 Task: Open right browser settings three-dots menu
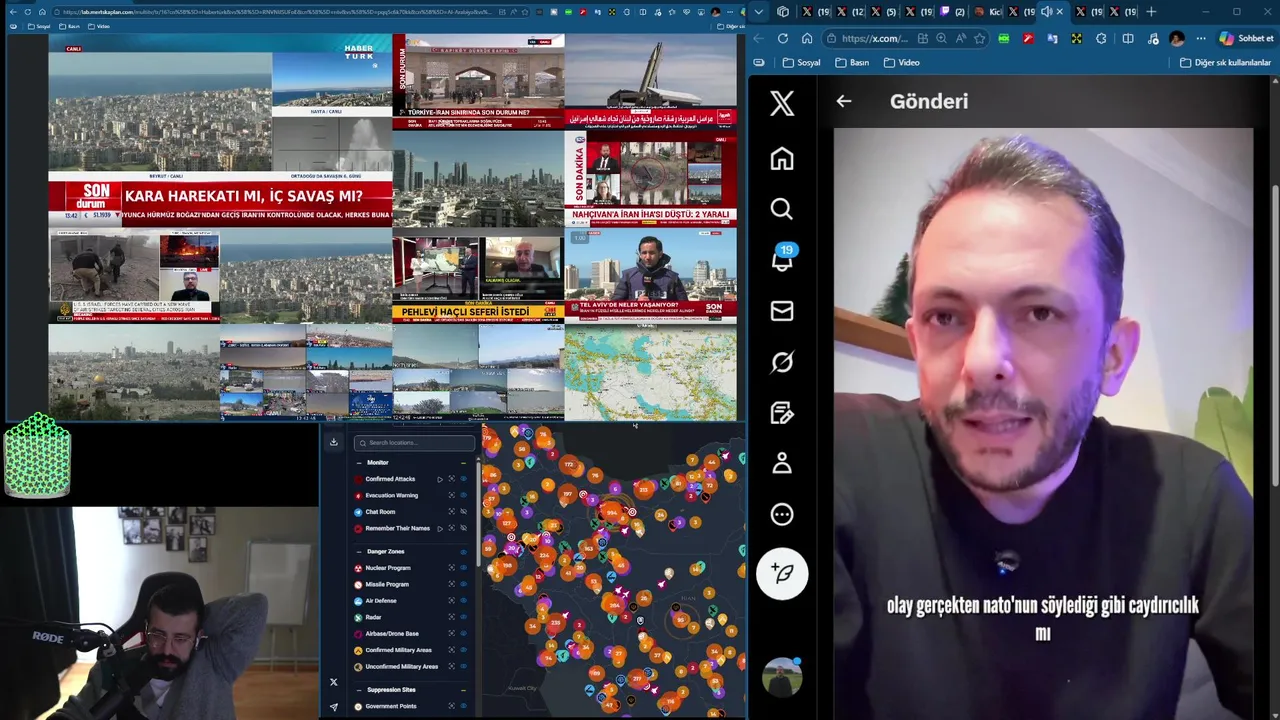pos(1201,38)
